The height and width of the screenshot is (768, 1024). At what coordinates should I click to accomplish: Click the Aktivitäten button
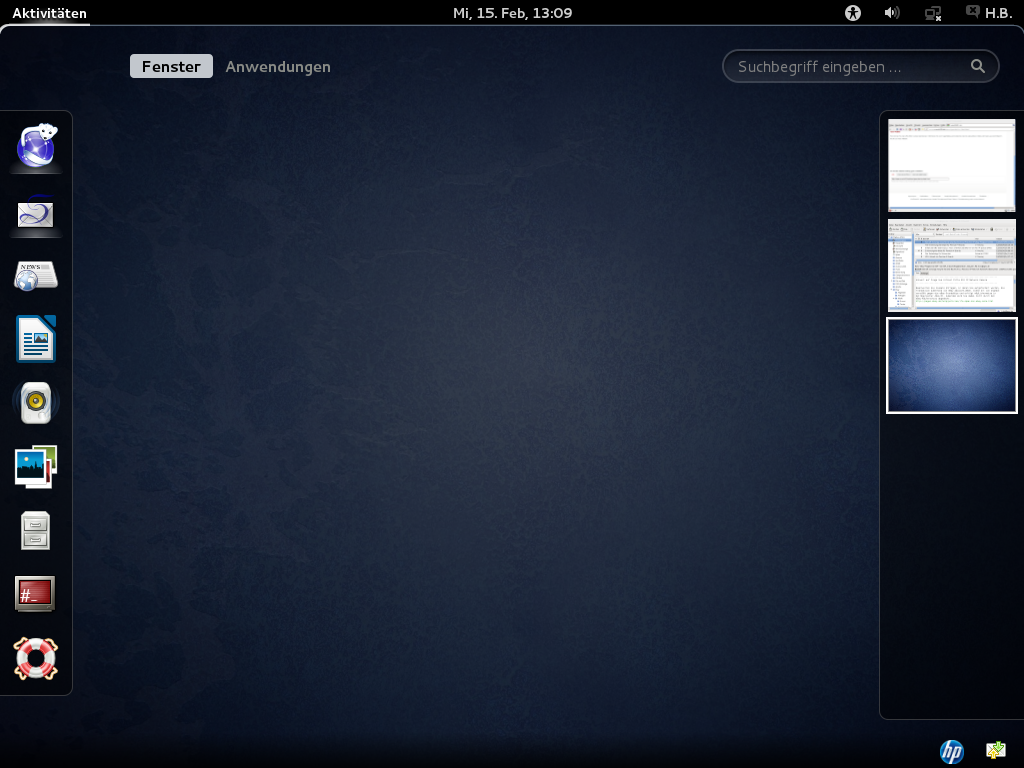click(49, 13)
